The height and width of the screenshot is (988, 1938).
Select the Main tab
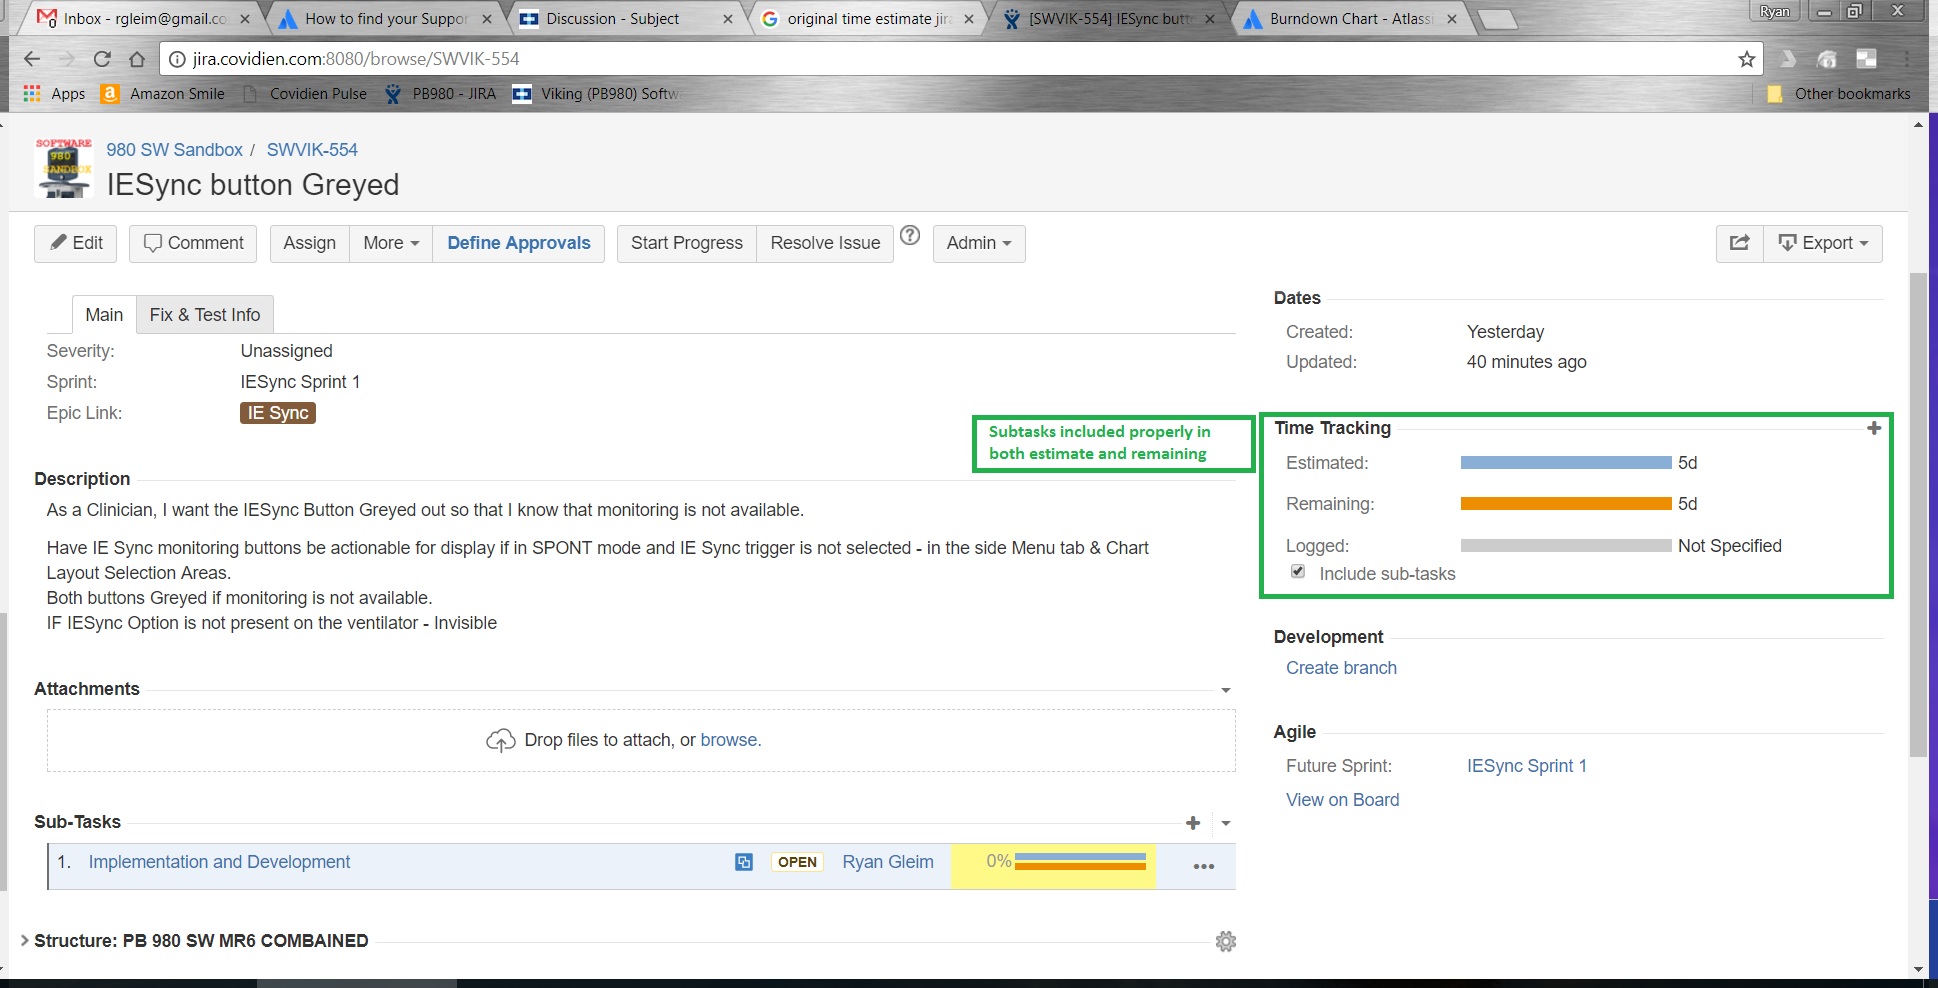click(104, 315)
